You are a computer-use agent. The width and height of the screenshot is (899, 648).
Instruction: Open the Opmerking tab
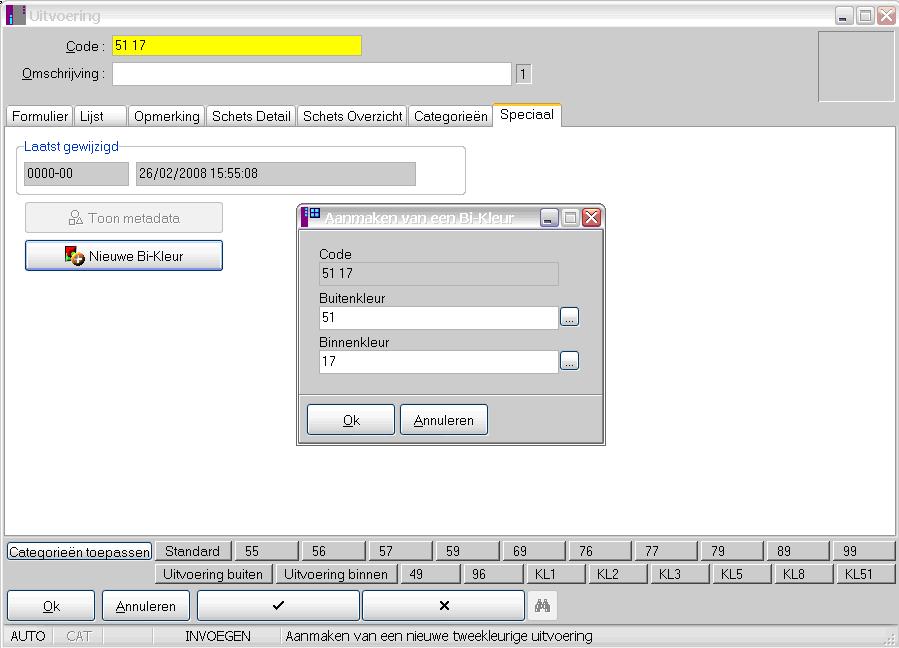166,116
